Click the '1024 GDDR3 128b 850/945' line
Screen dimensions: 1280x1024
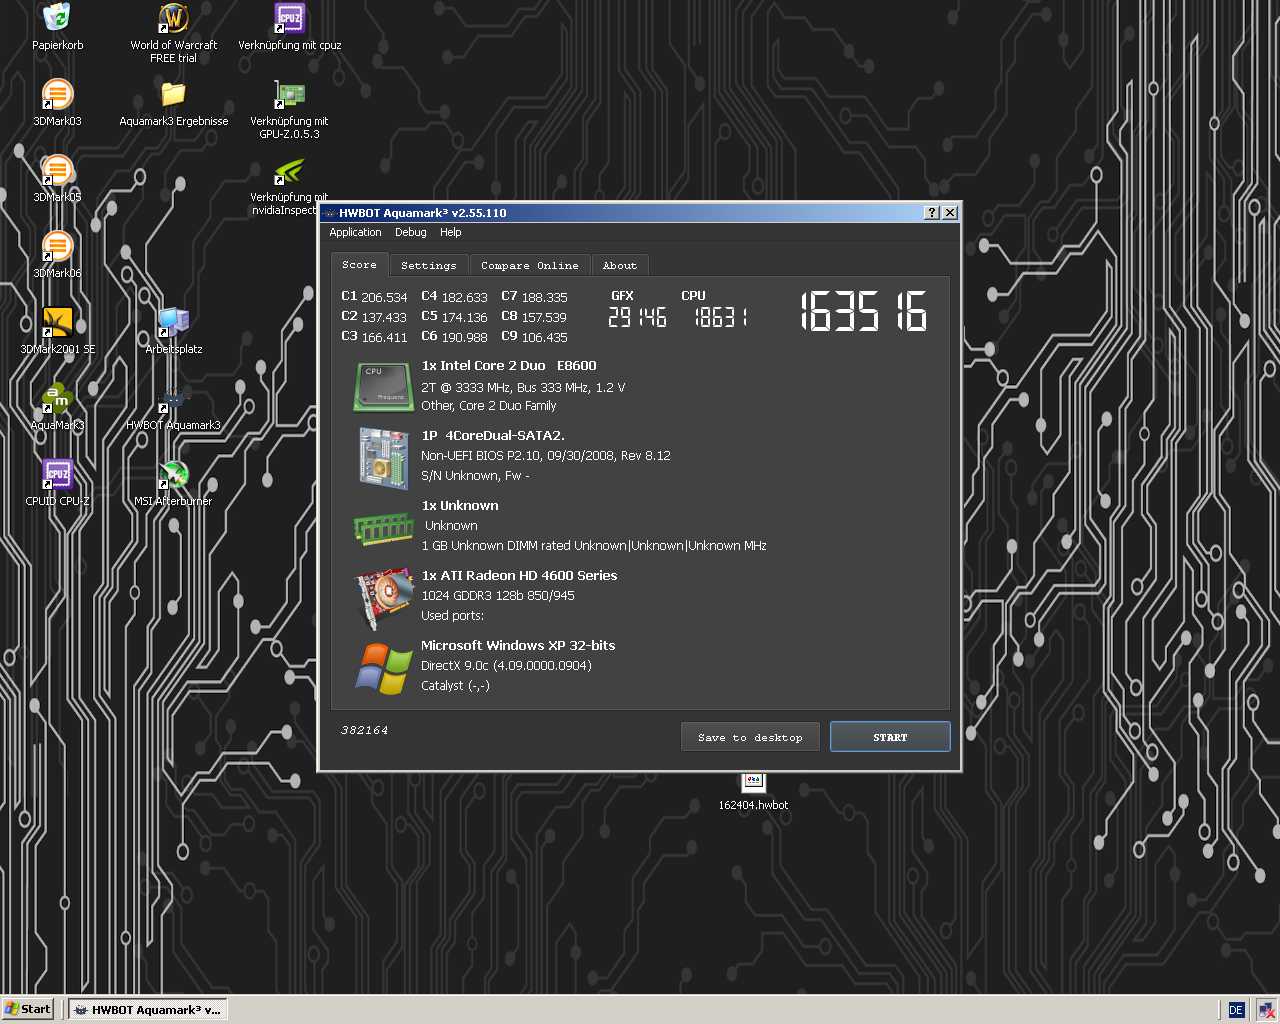pyautogui.click(x=498, y=596)
